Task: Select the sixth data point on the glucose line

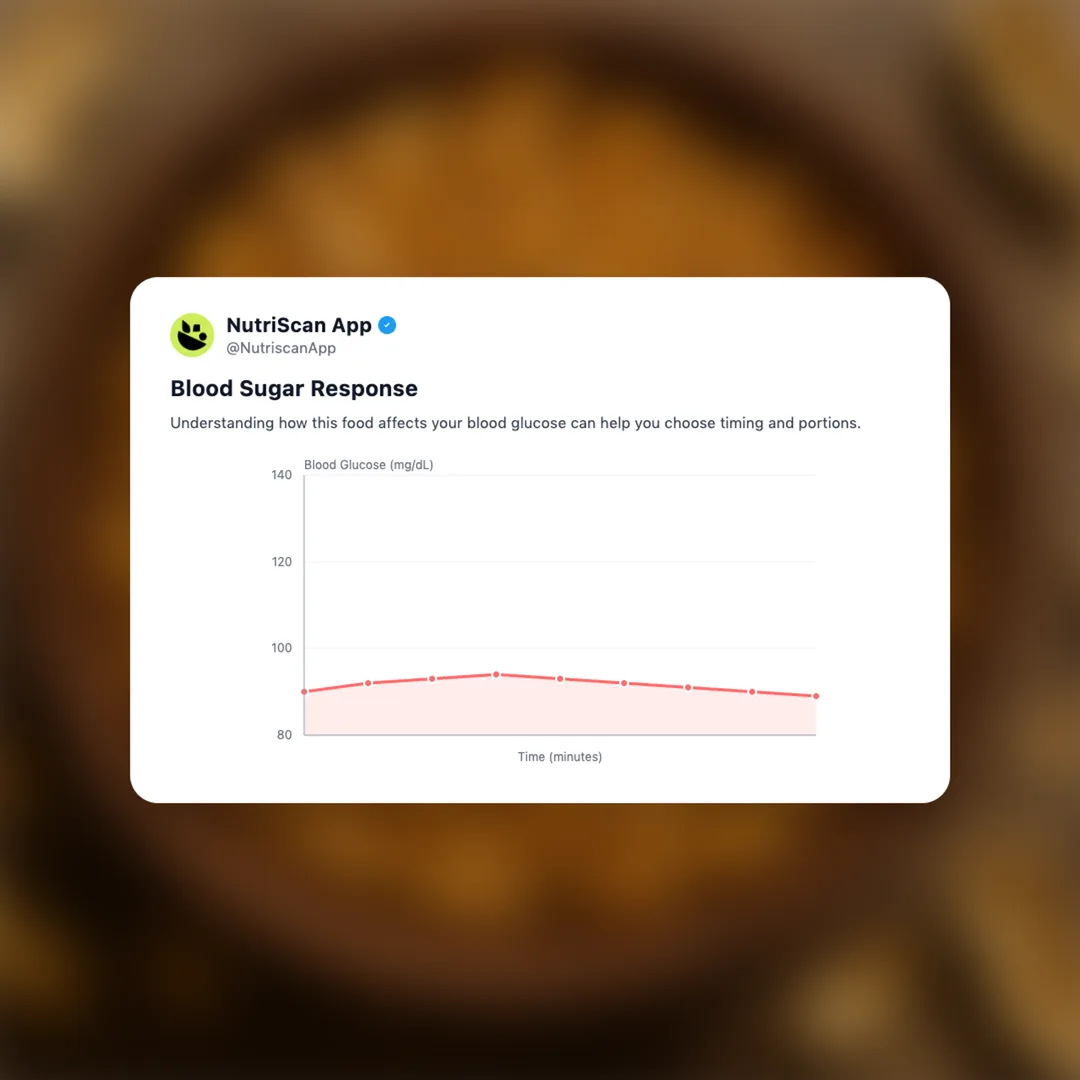Action: pyautogui.click(x=624, y=683)
